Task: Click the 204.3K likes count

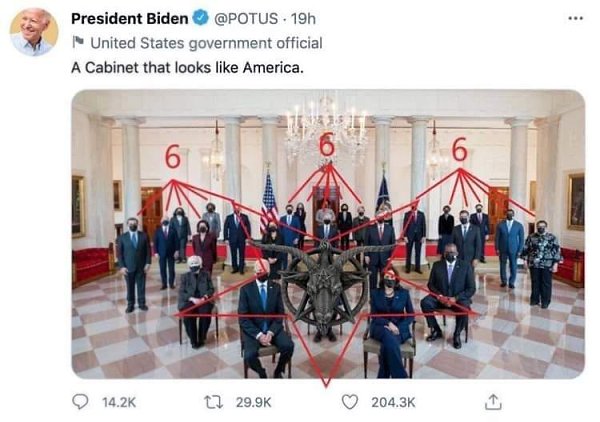Action: click(x=393, y=402)
